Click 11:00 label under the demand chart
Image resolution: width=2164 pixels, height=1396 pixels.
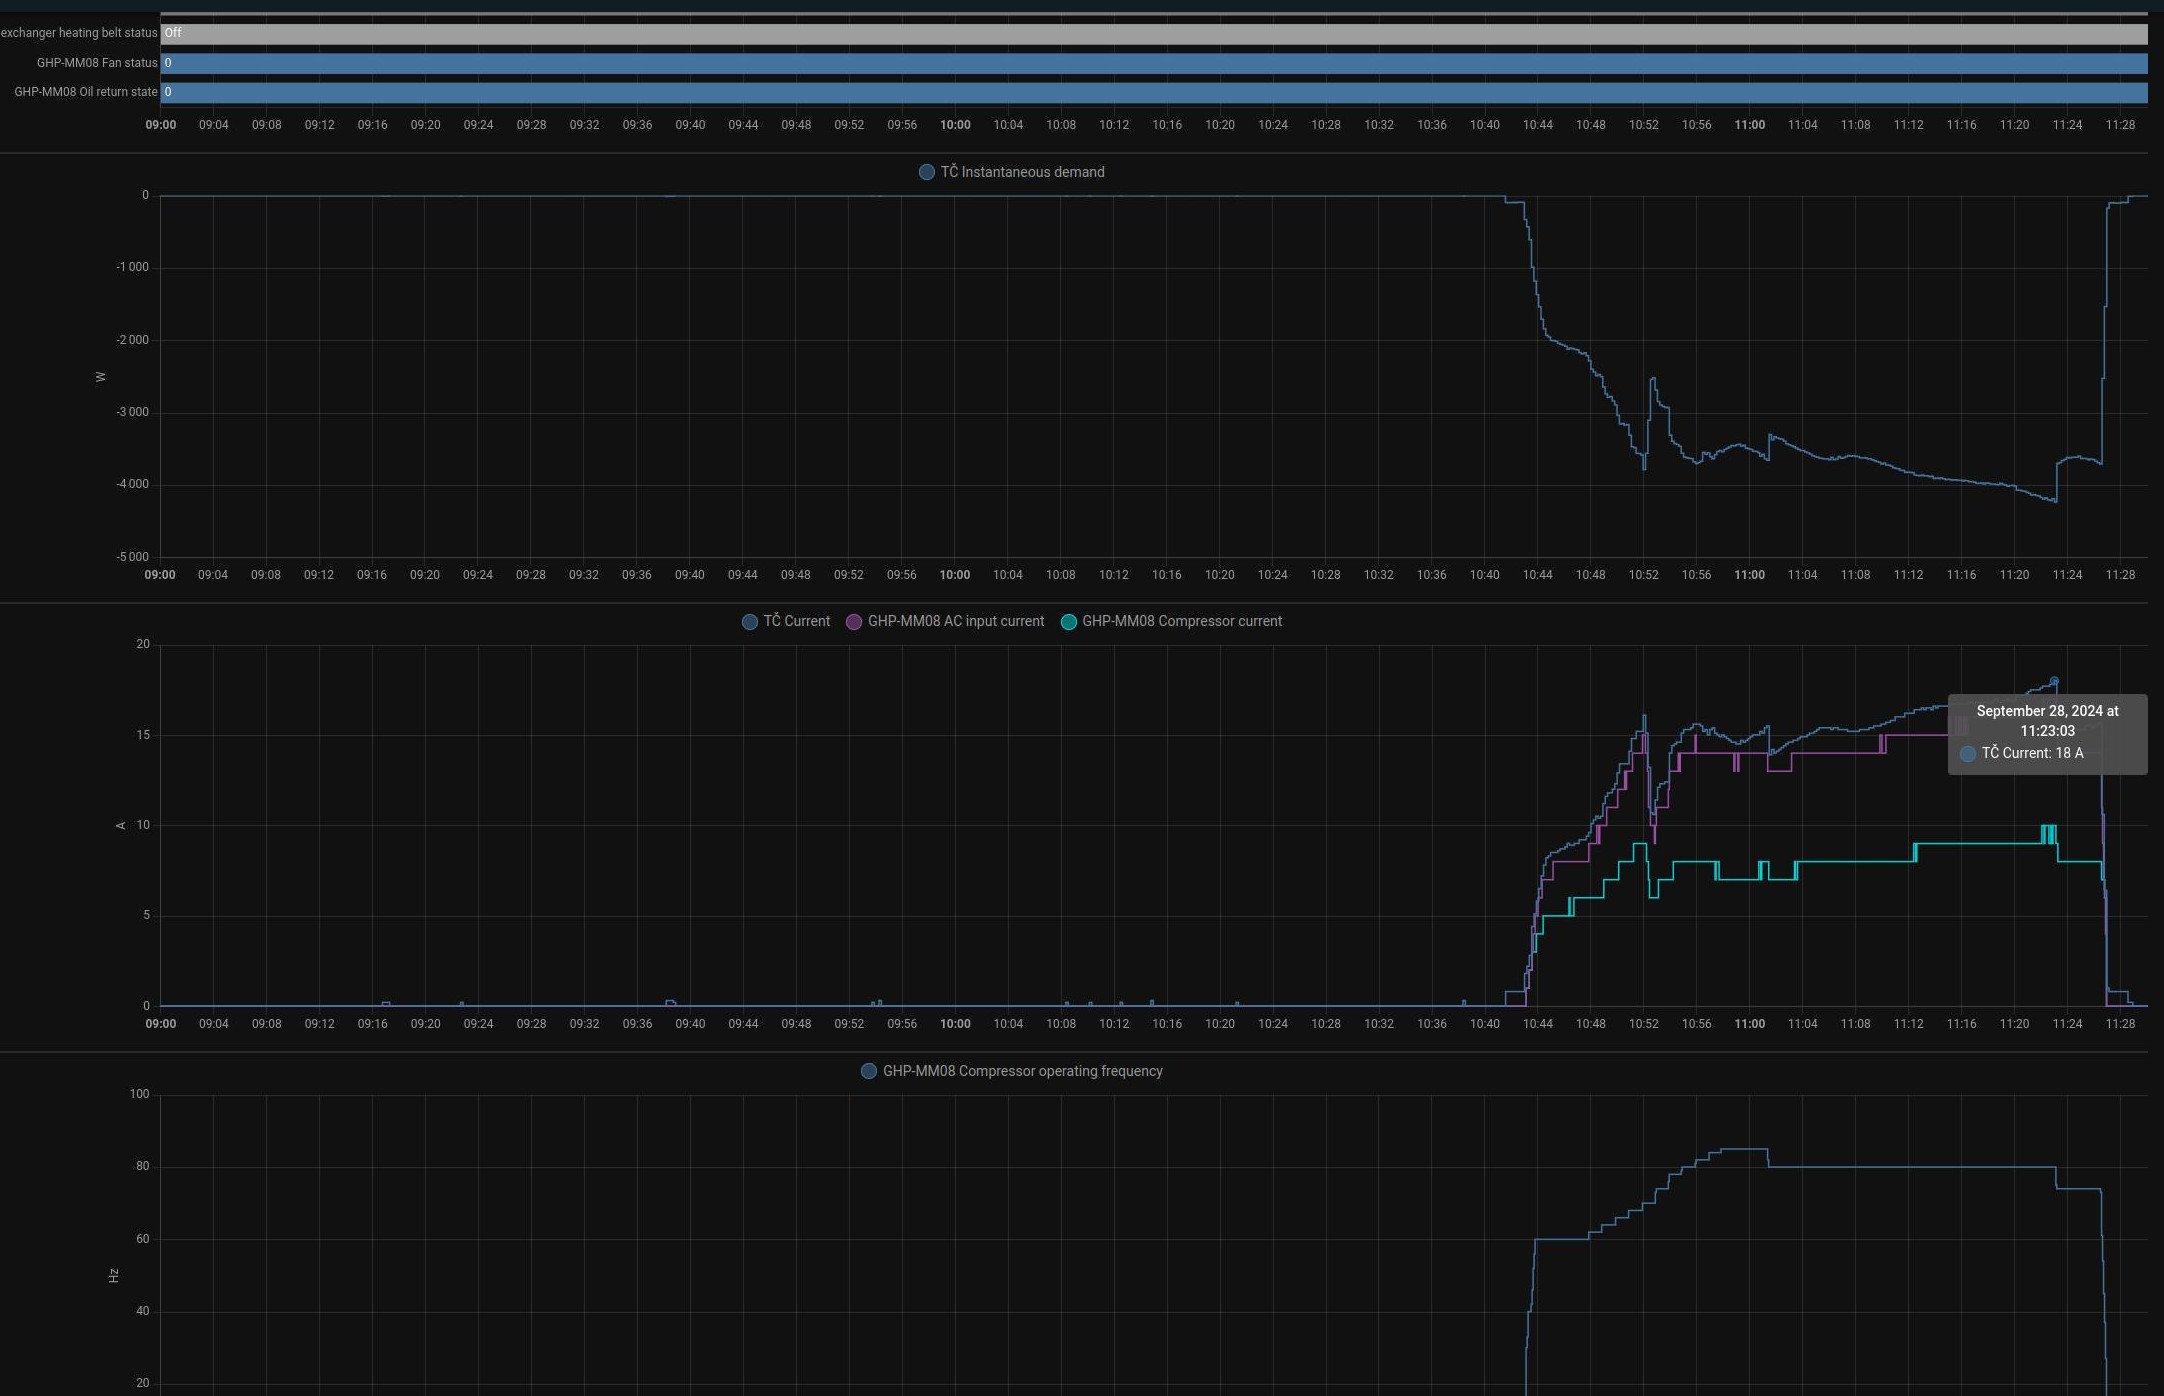pos(1749,575)
